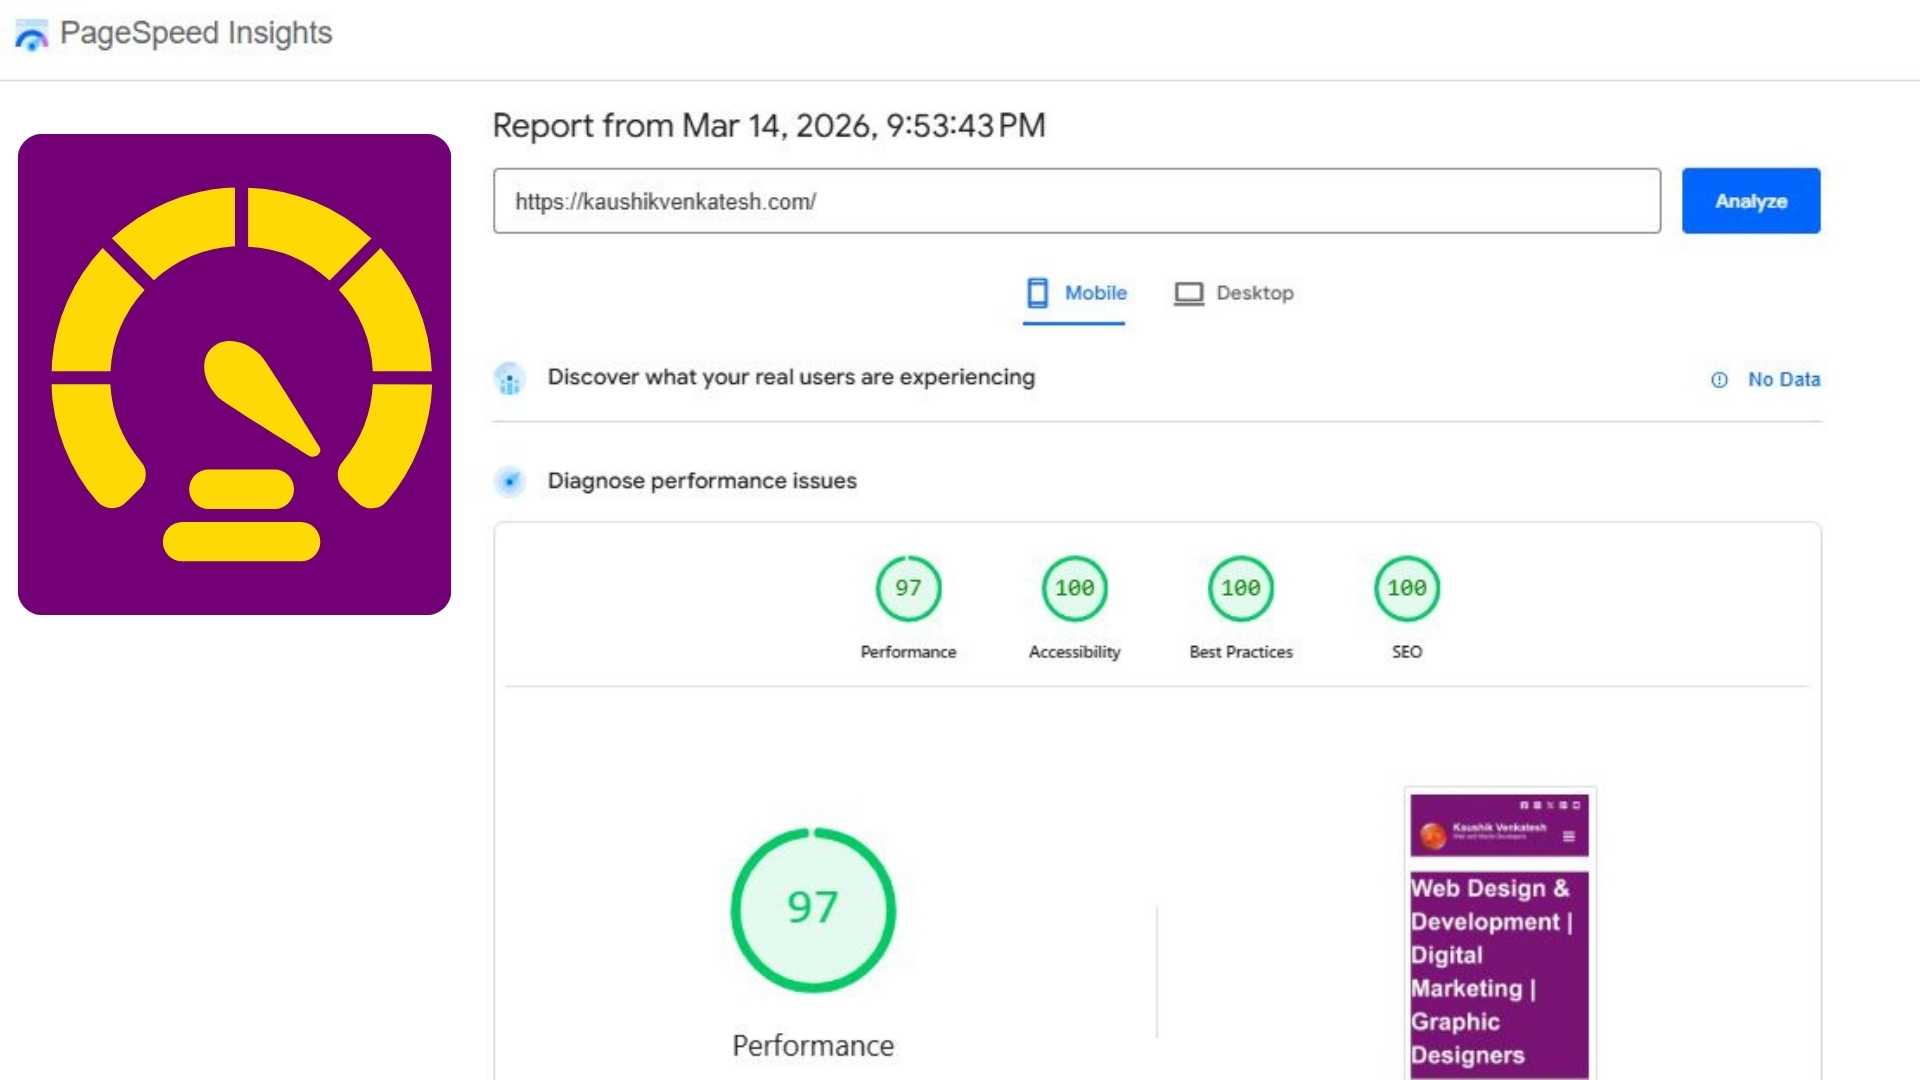Click the No Data info icon

[x=1719, y=380]
